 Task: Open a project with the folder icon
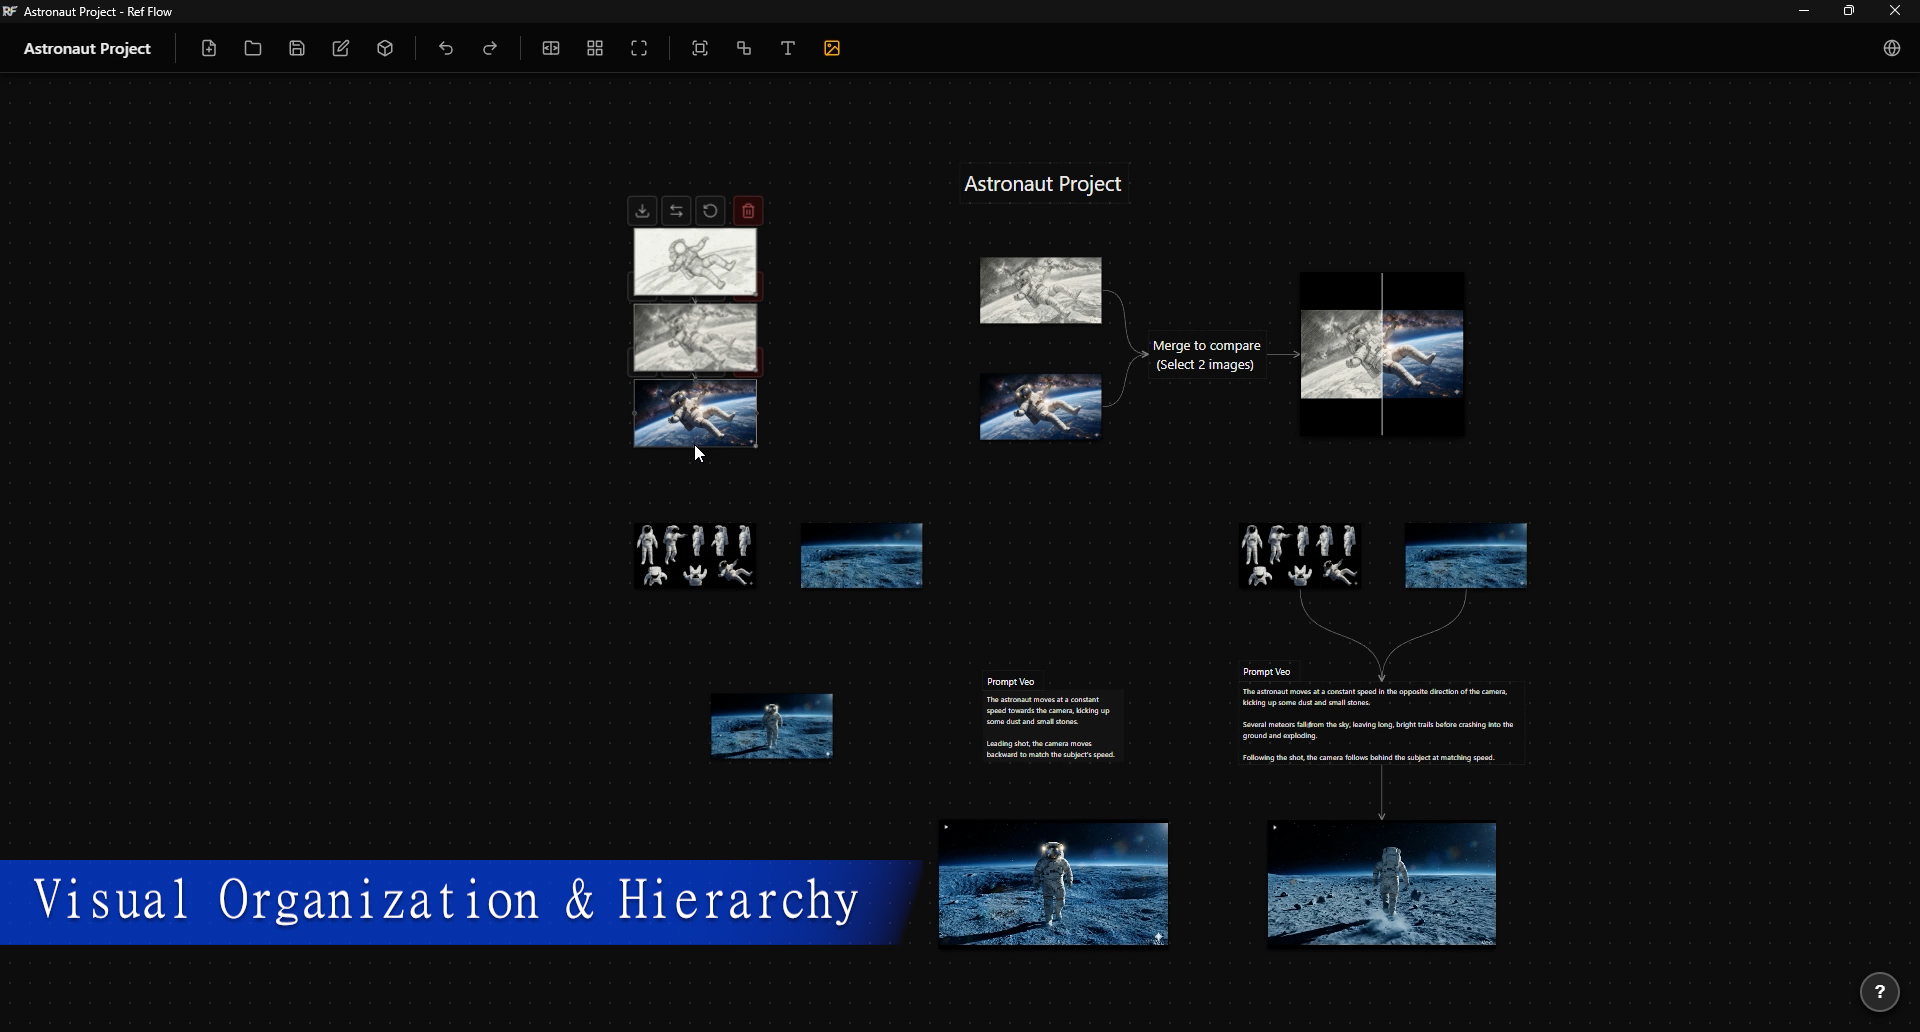253,48
